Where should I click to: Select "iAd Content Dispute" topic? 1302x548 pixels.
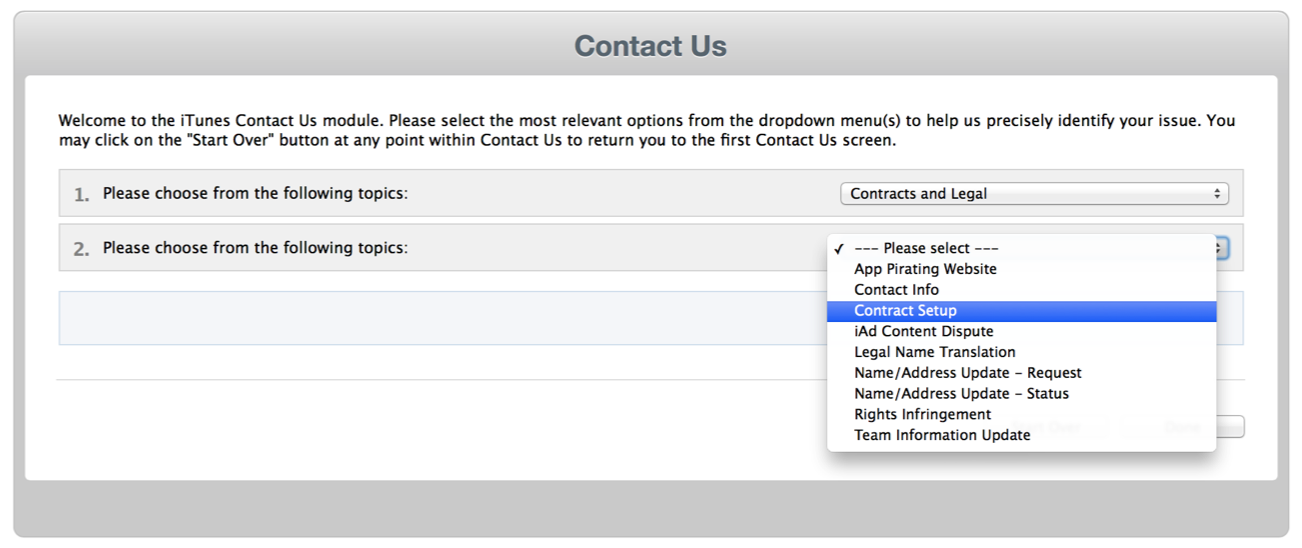point(923,331)
